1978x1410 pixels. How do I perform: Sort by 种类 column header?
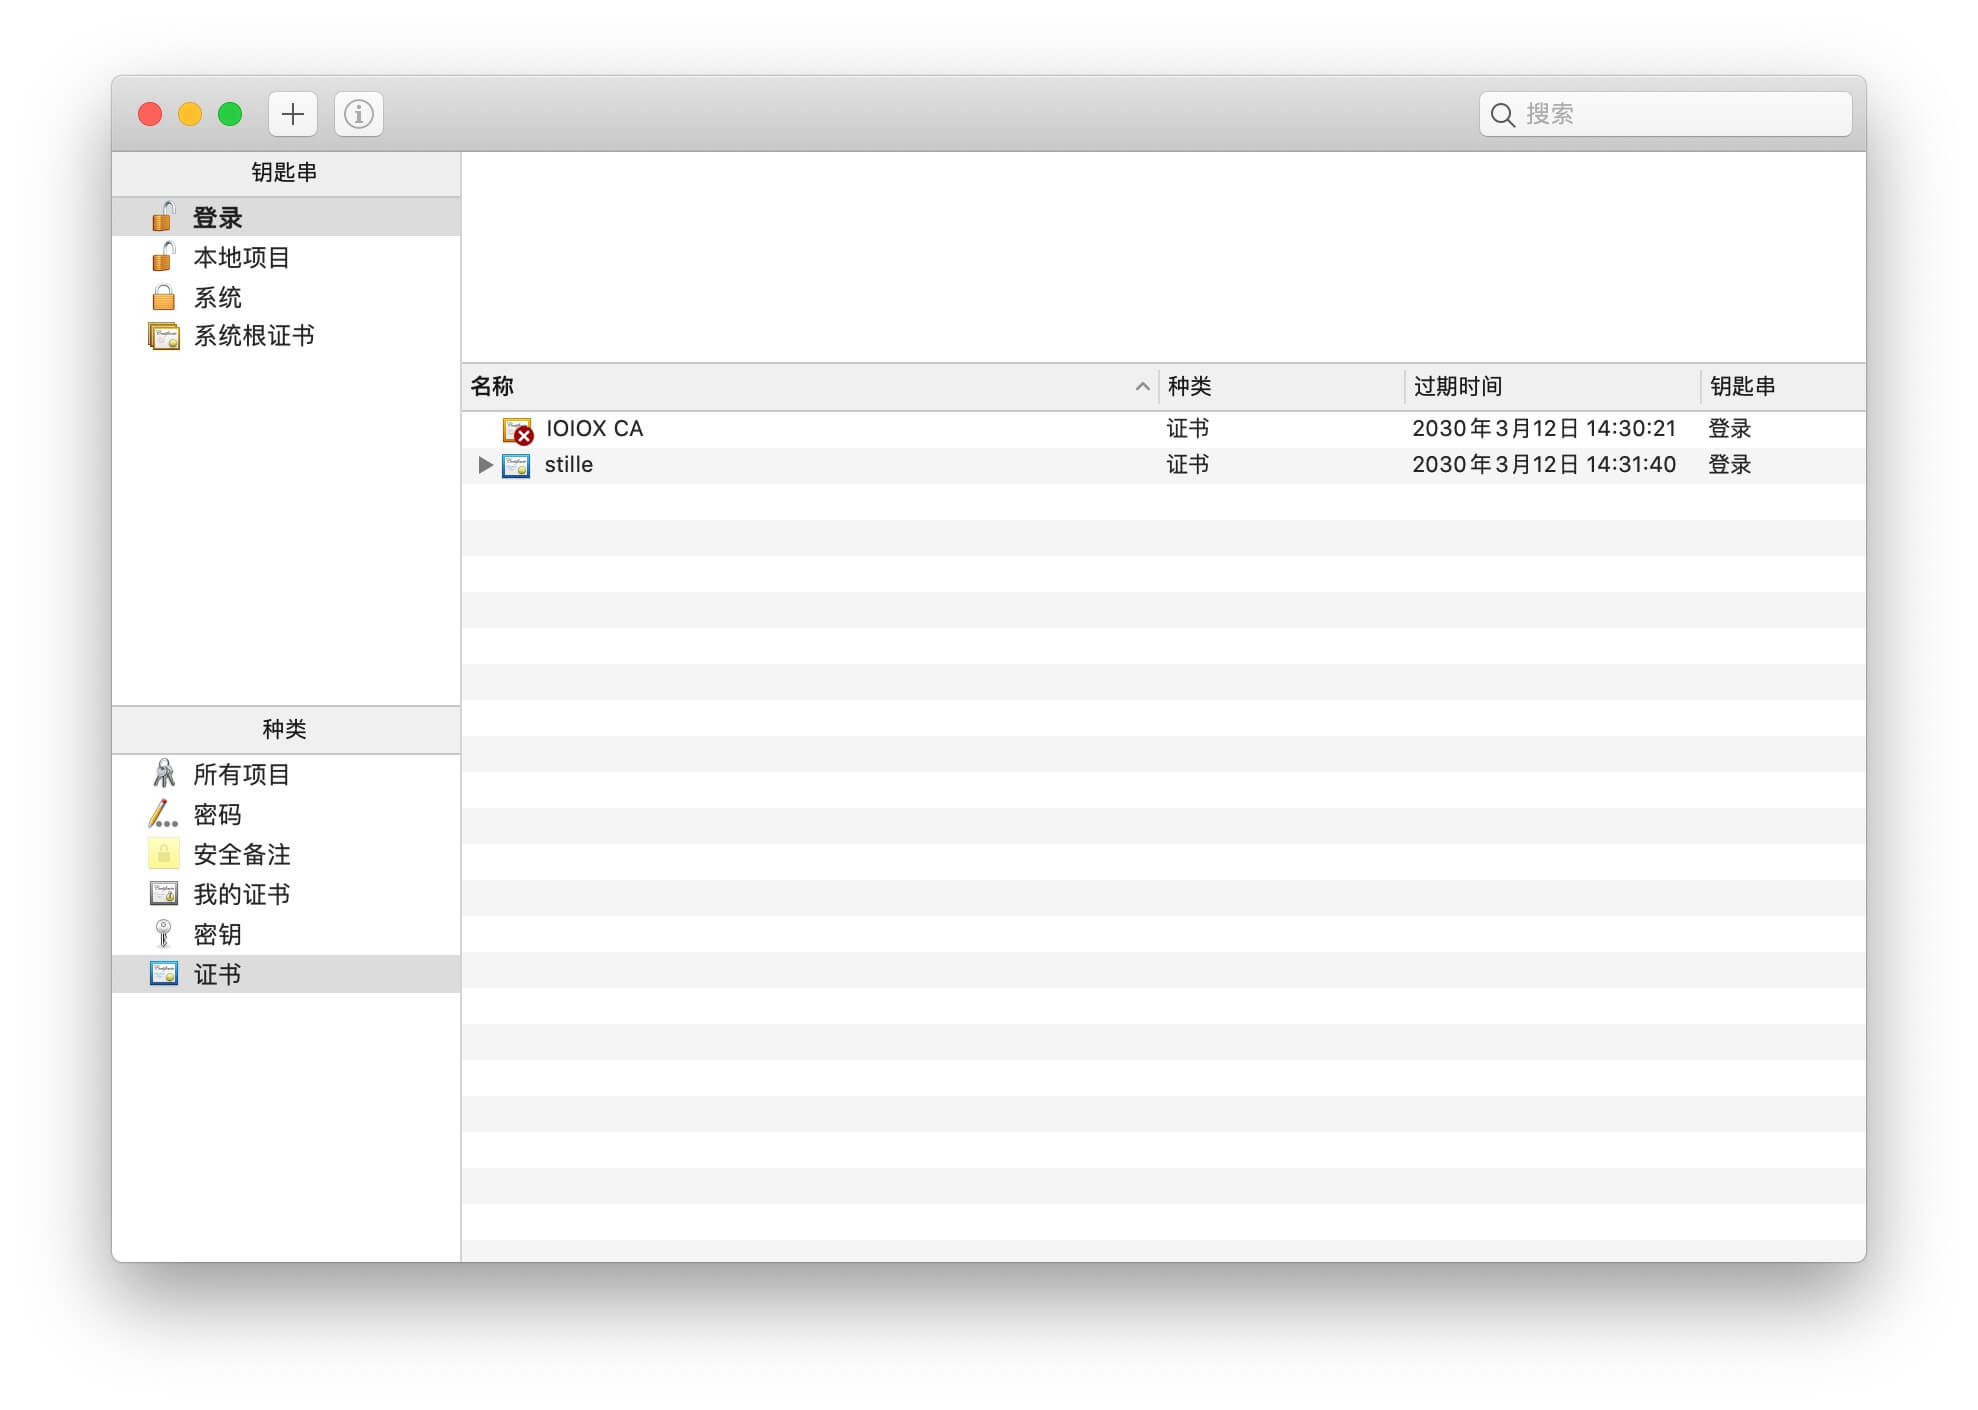[x=1189, y=386]
